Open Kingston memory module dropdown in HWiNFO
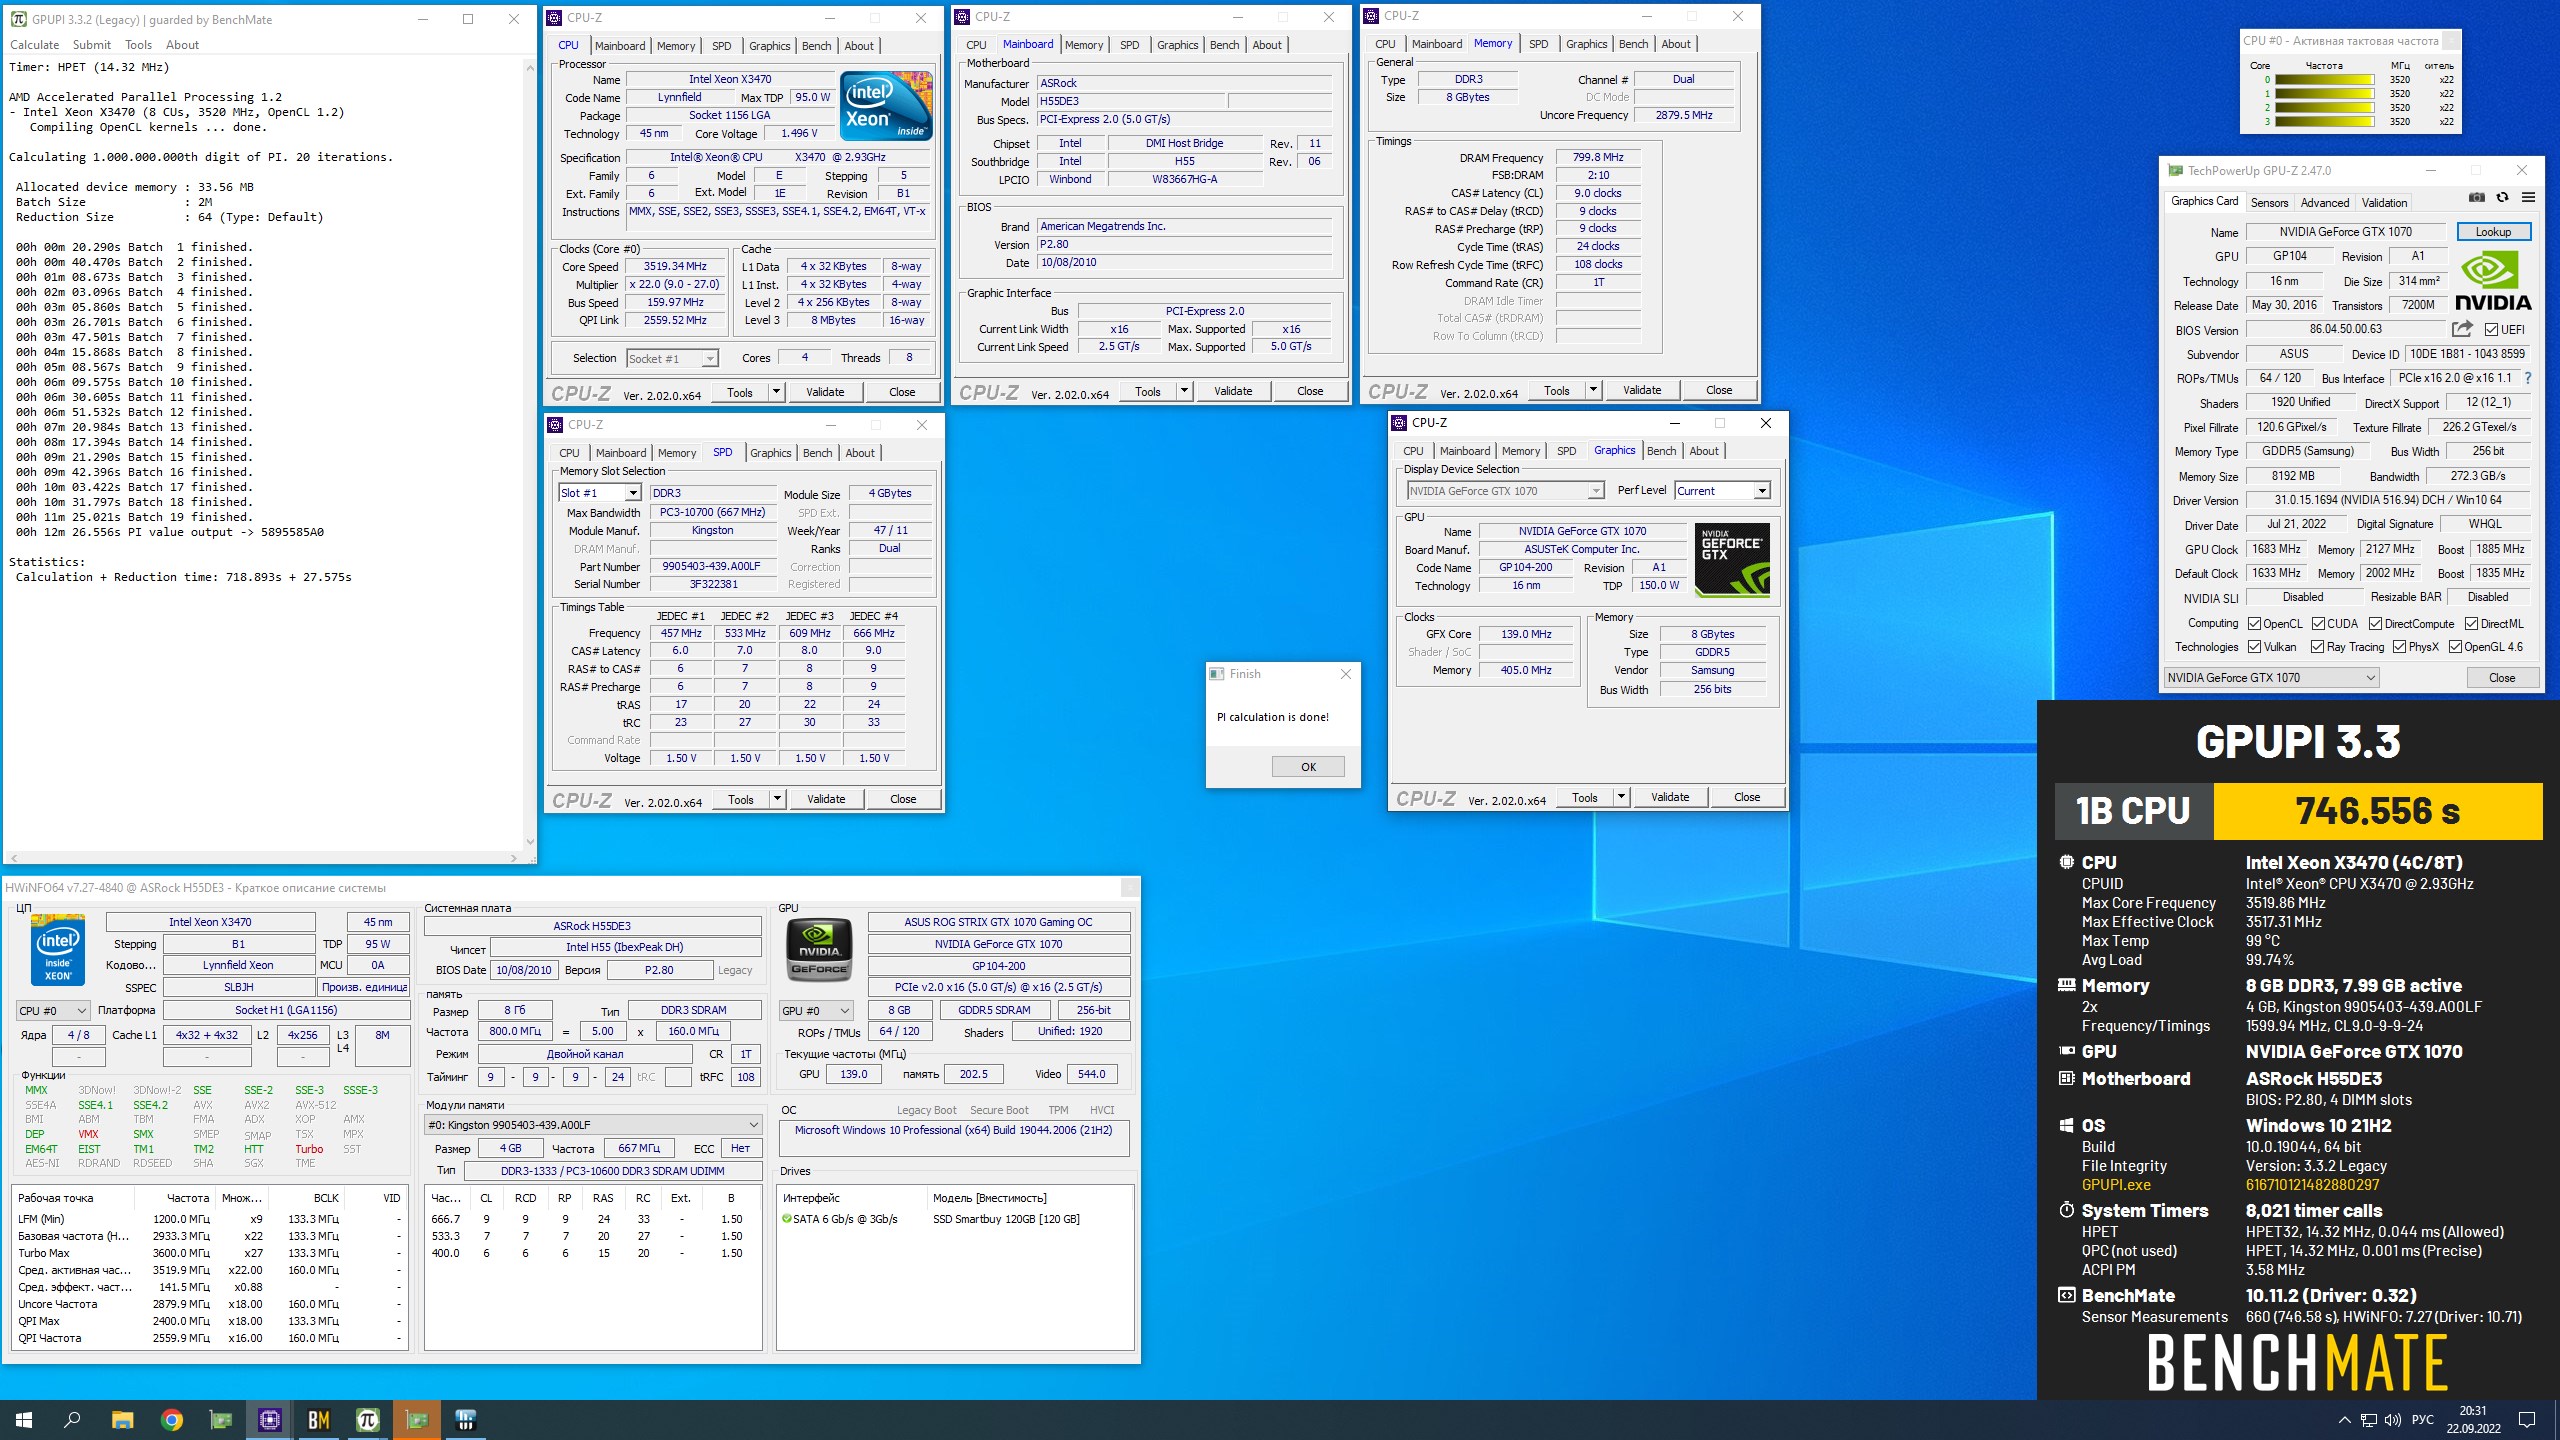Viewport: 2560px width, 1440px height. (x=594, y=1125)
